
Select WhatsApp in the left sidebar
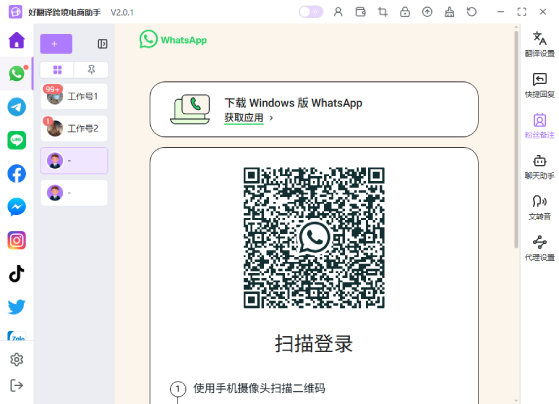pyautogui.click(x=16, y=73)
